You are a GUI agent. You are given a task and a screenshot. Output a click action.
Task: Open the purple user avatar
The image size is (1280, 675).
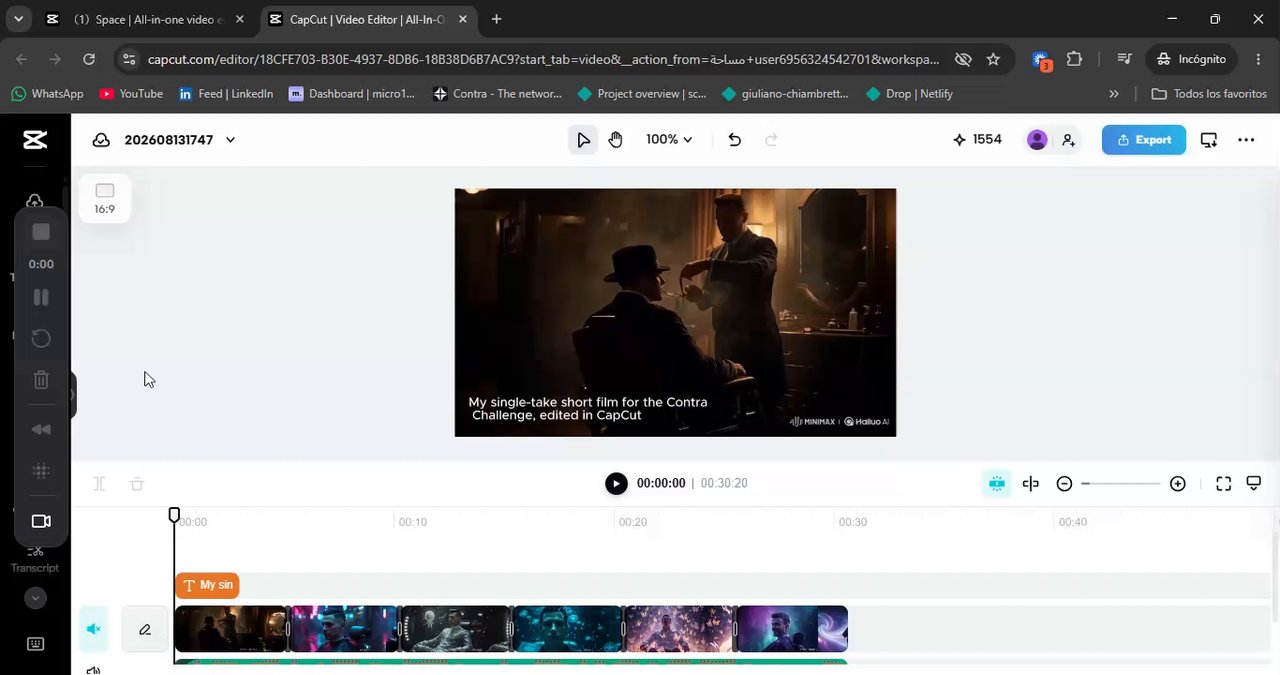pos(1037,140)
